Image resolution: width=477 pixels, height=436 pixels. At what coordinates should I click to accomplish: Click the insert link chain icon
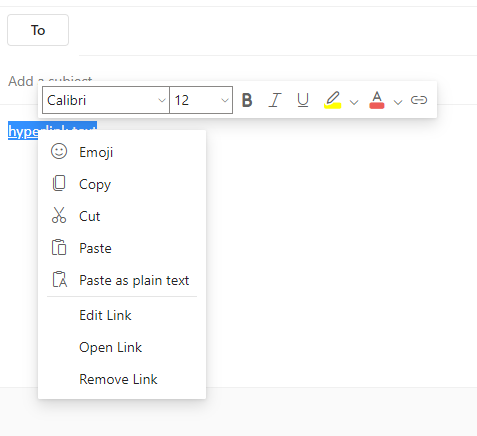(x=419, y=100)
